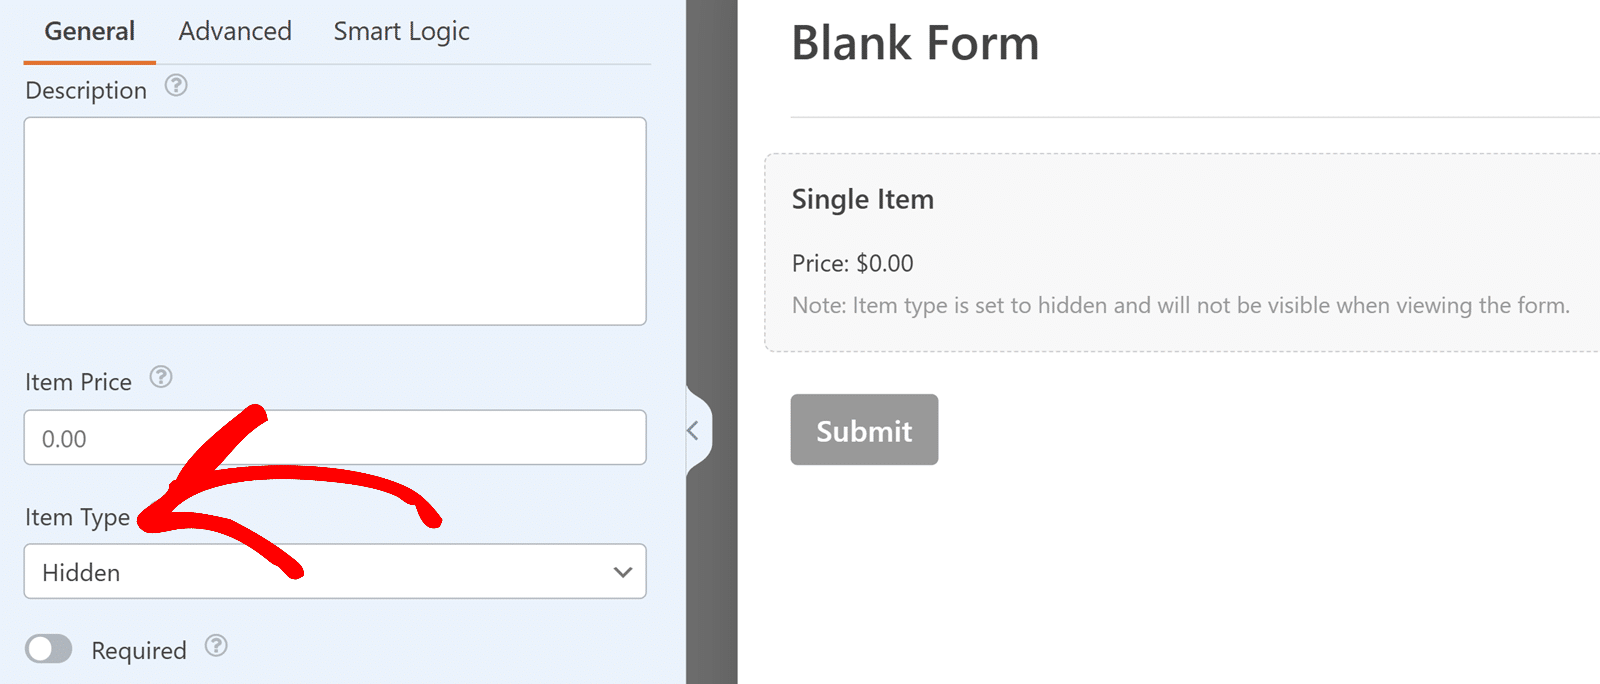The height and width of the screenshot is (684, 1600).
Task: Enable the Required toggle
Action: pyautogui.click(x=49, y=649)
